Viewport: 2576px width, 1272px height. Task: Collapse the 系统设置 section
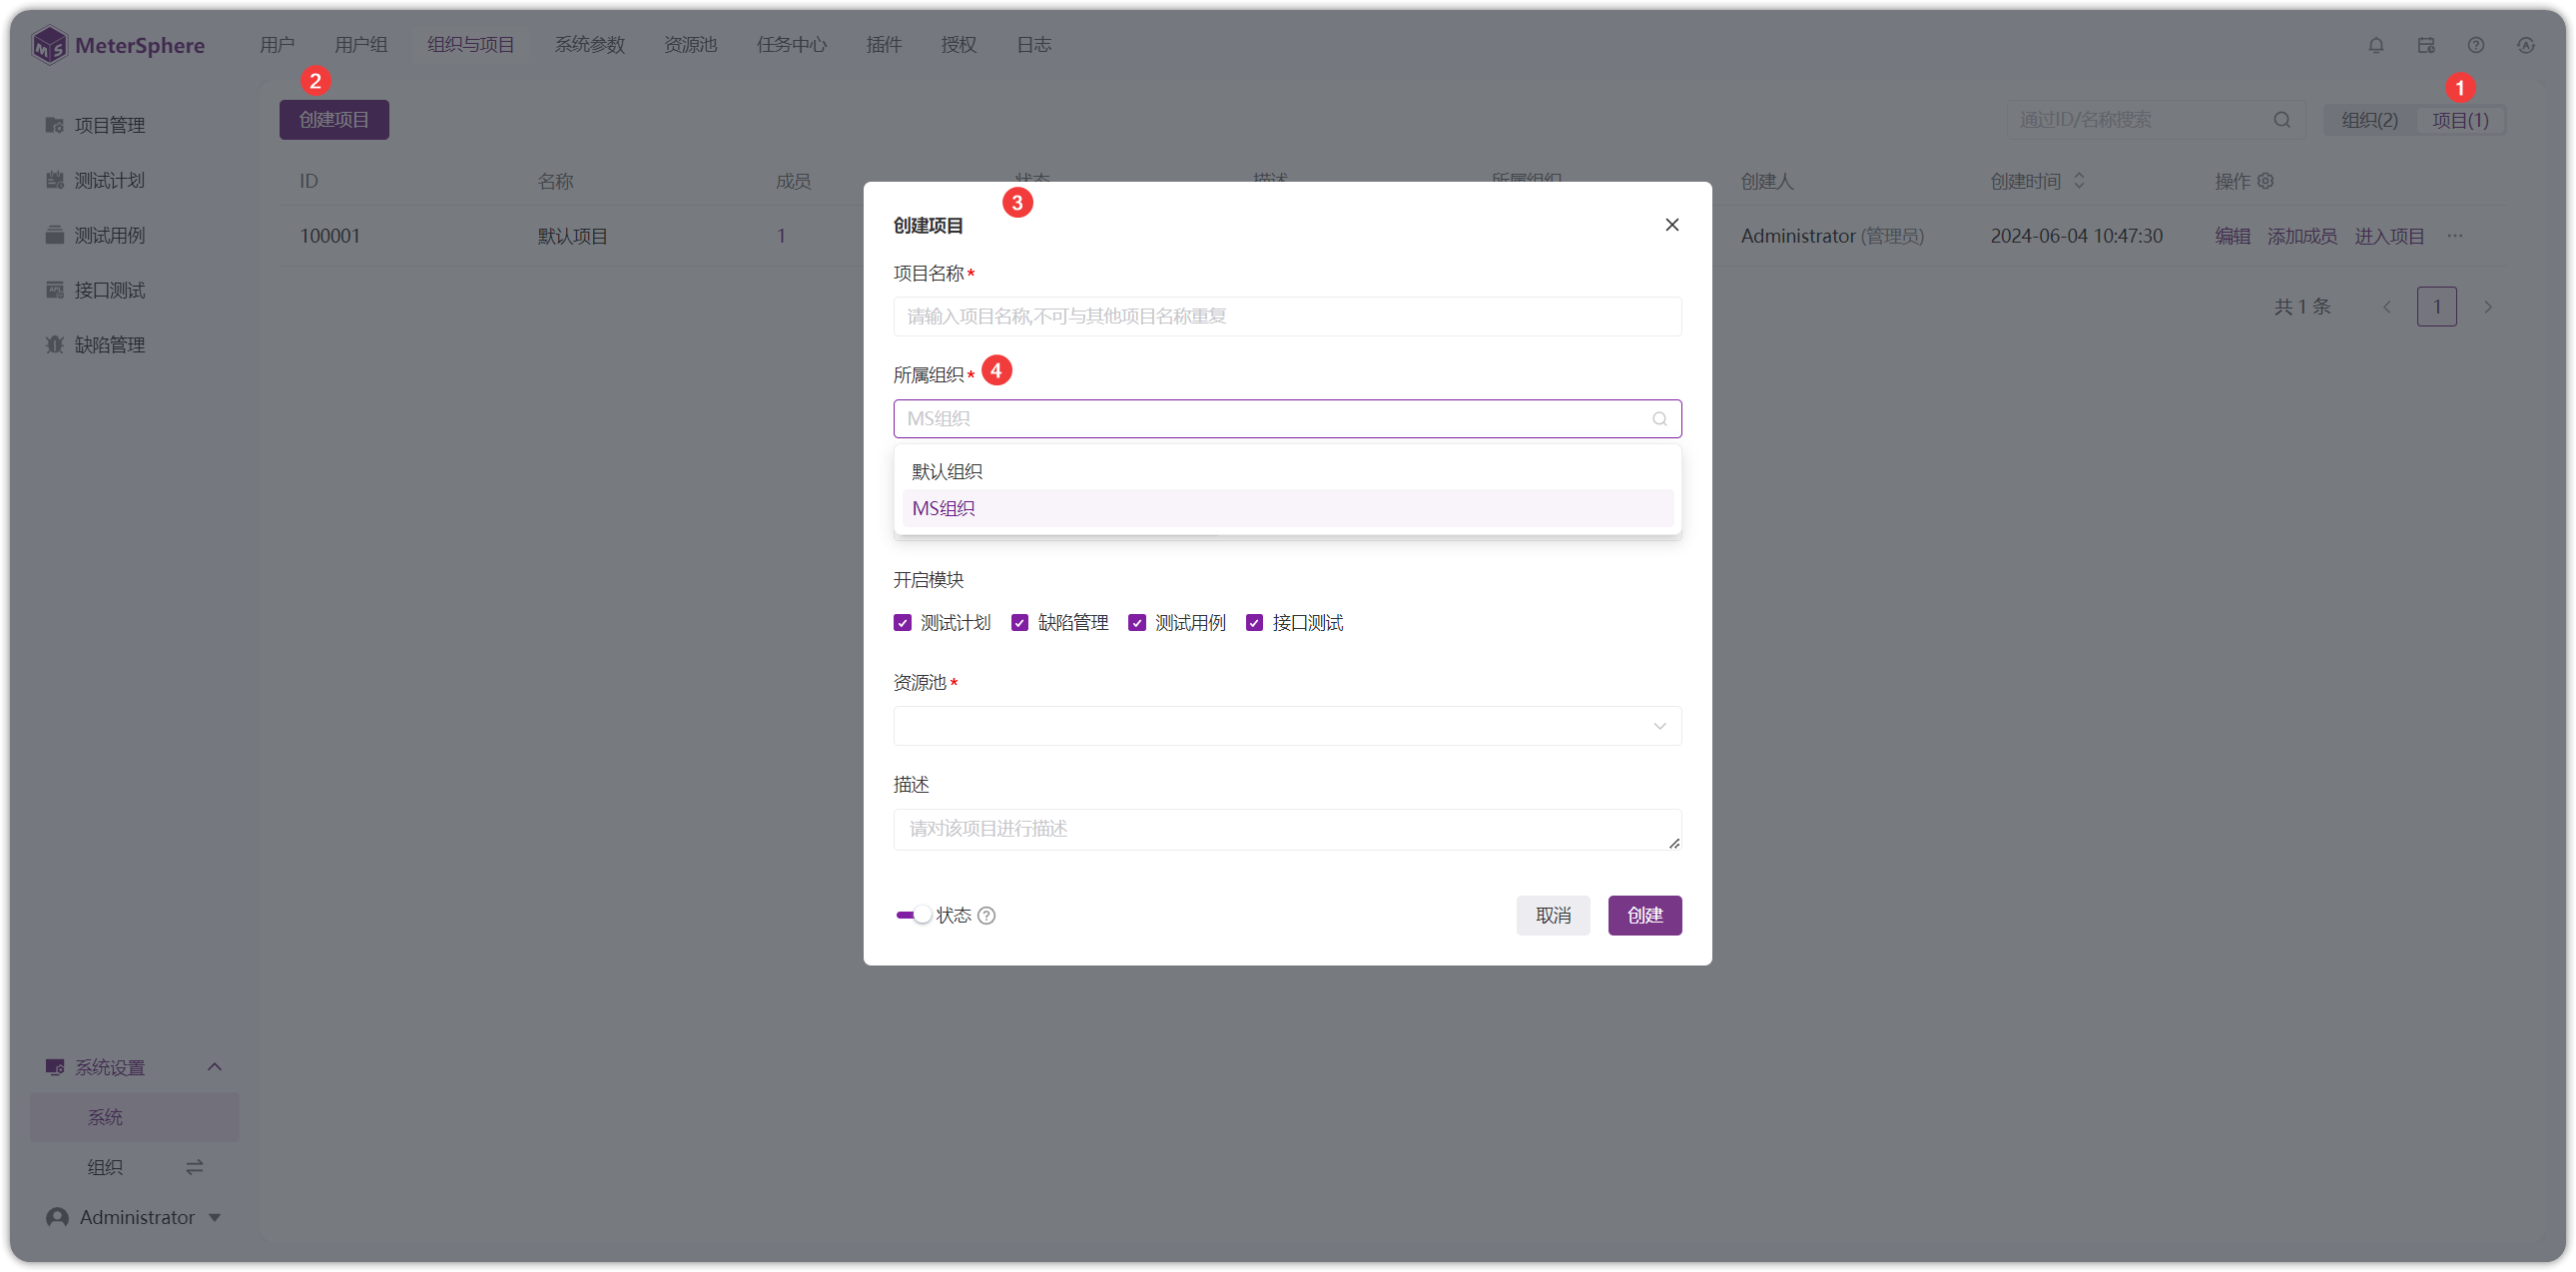[214, 1067]
